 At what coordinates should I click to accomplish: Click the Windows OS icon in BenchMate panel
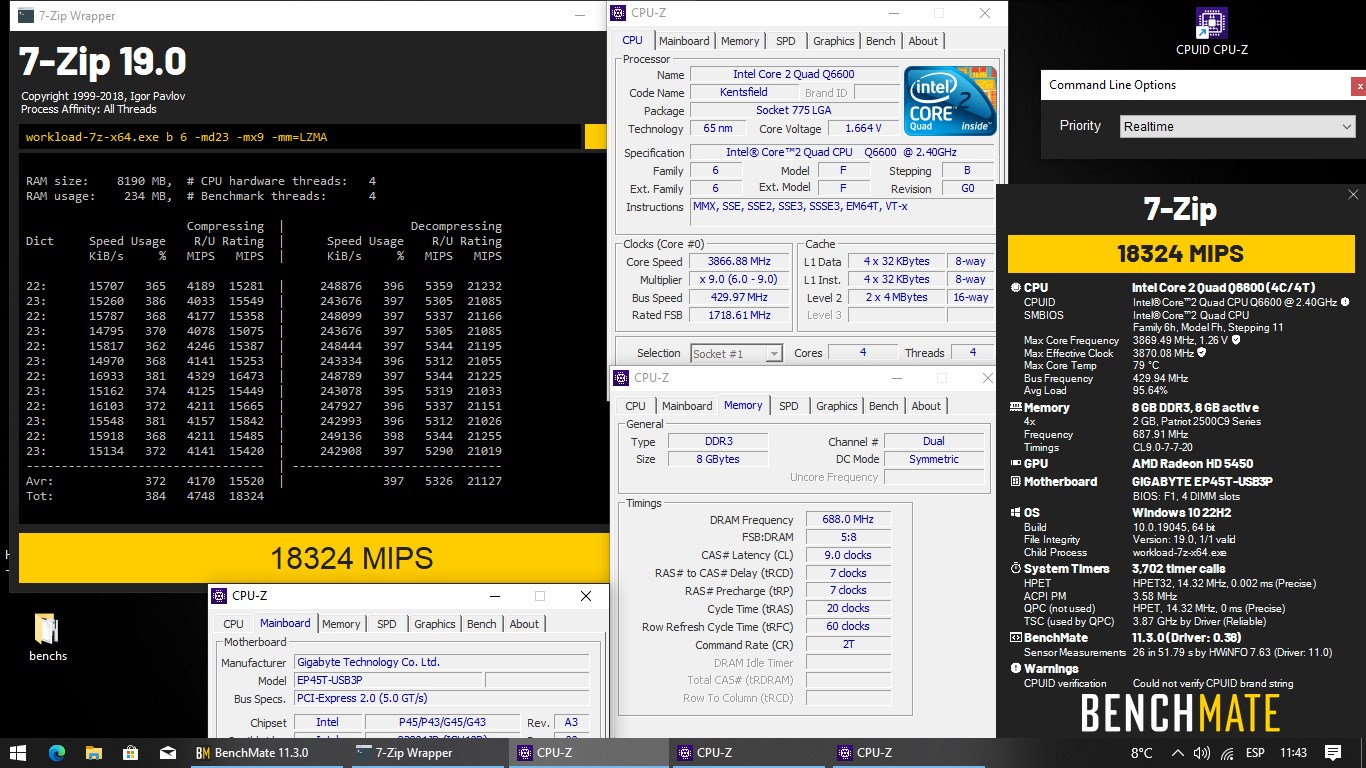[x=1016, y=513]
